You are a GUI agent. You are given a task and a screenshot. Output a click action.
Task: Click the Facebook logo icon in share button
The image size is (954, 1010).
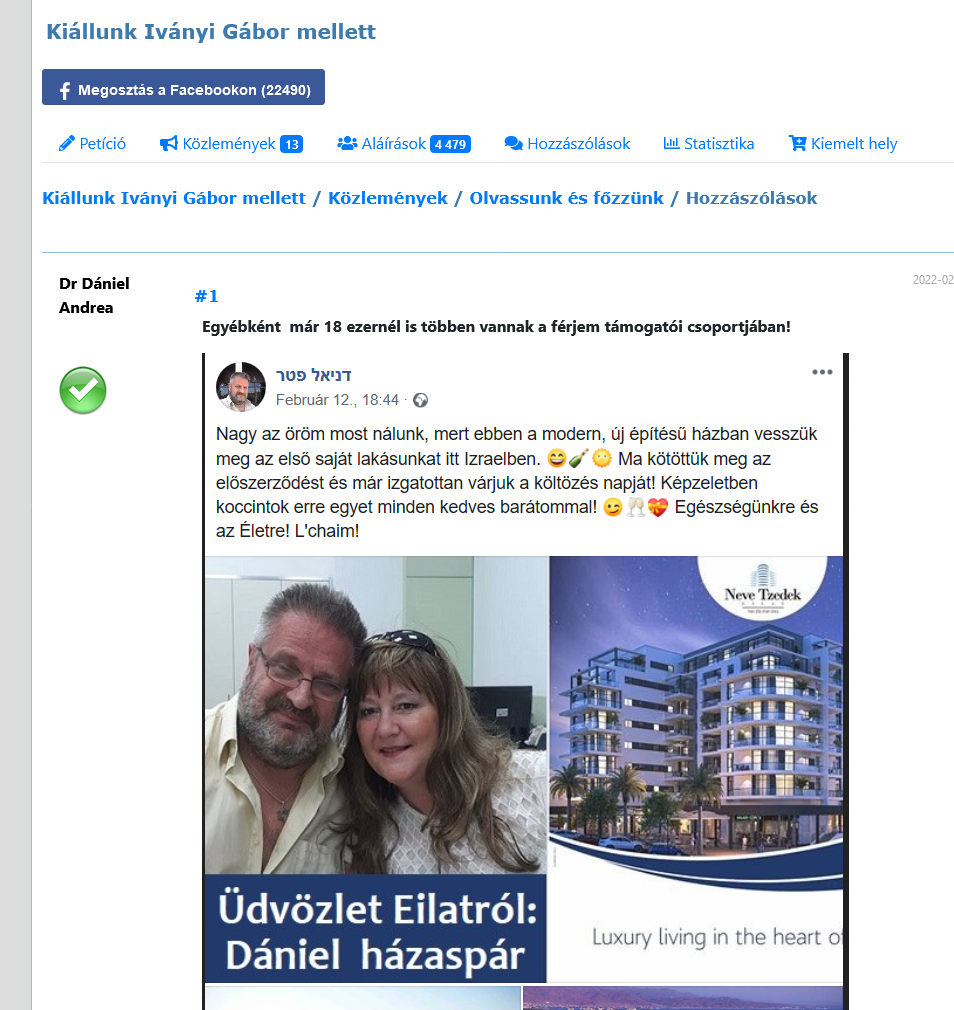coord(64,90)
